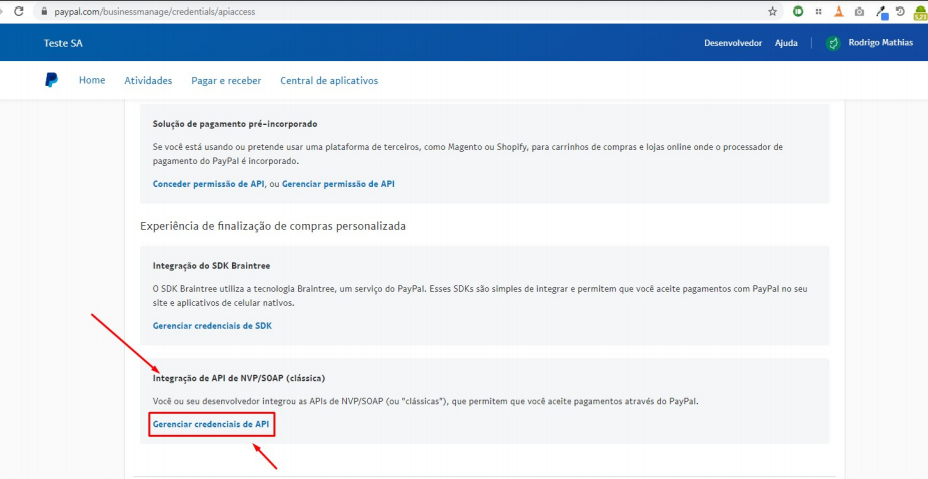928x479 pixels.
Task: Click Conceder permissão de API link
Action: coord(208,184)
